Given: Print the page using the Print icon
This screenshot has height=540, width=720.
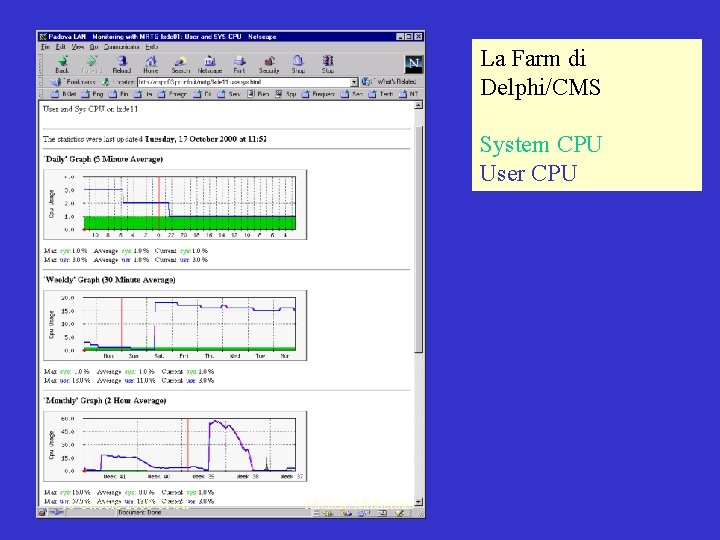Looking at the screenshot, I should point(239,64).
